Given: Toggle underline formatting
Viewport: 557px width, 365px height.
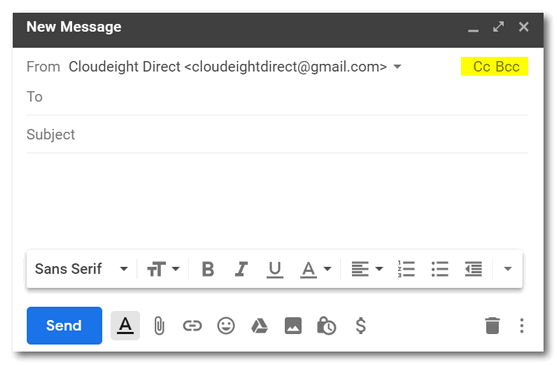Looking at the screenshot, I should pyautogui.click(x=275, y=269).
